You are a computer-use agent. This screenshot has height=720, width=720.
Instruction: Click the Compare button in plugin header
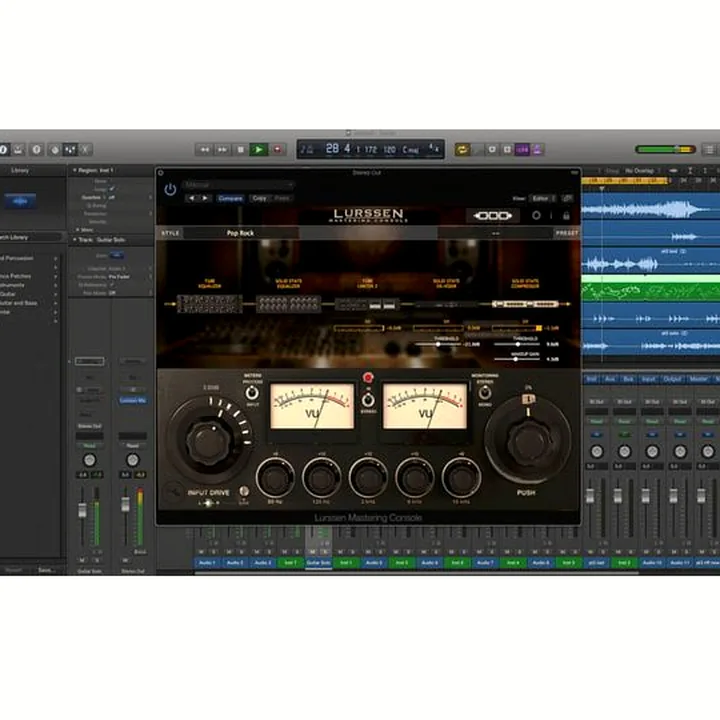230,198
